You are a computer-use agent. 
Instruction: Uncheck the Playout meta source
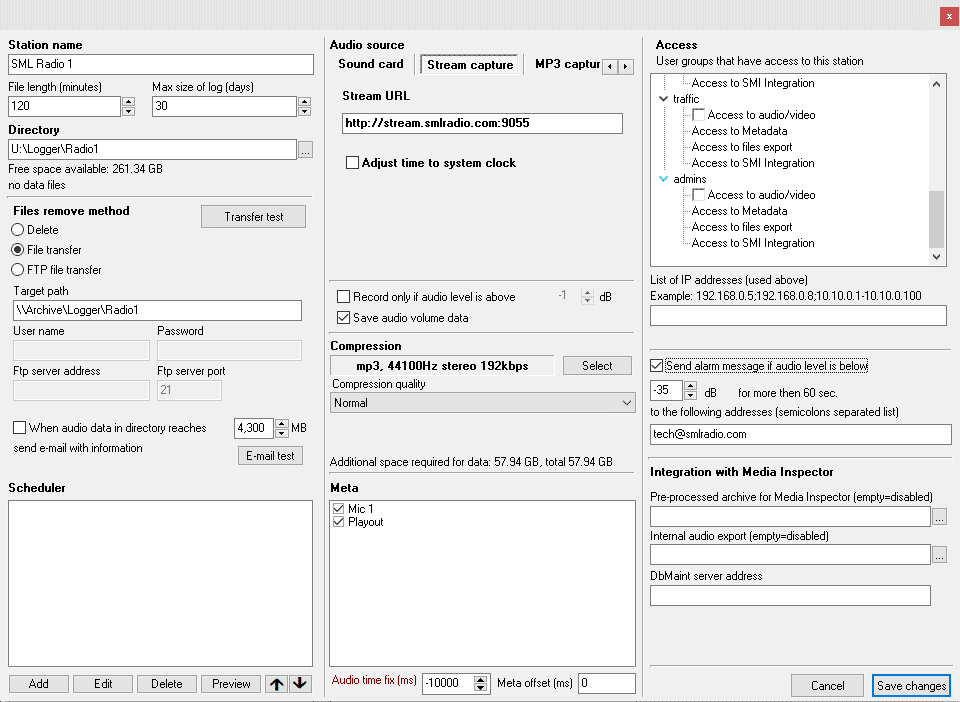coord(339,522)
